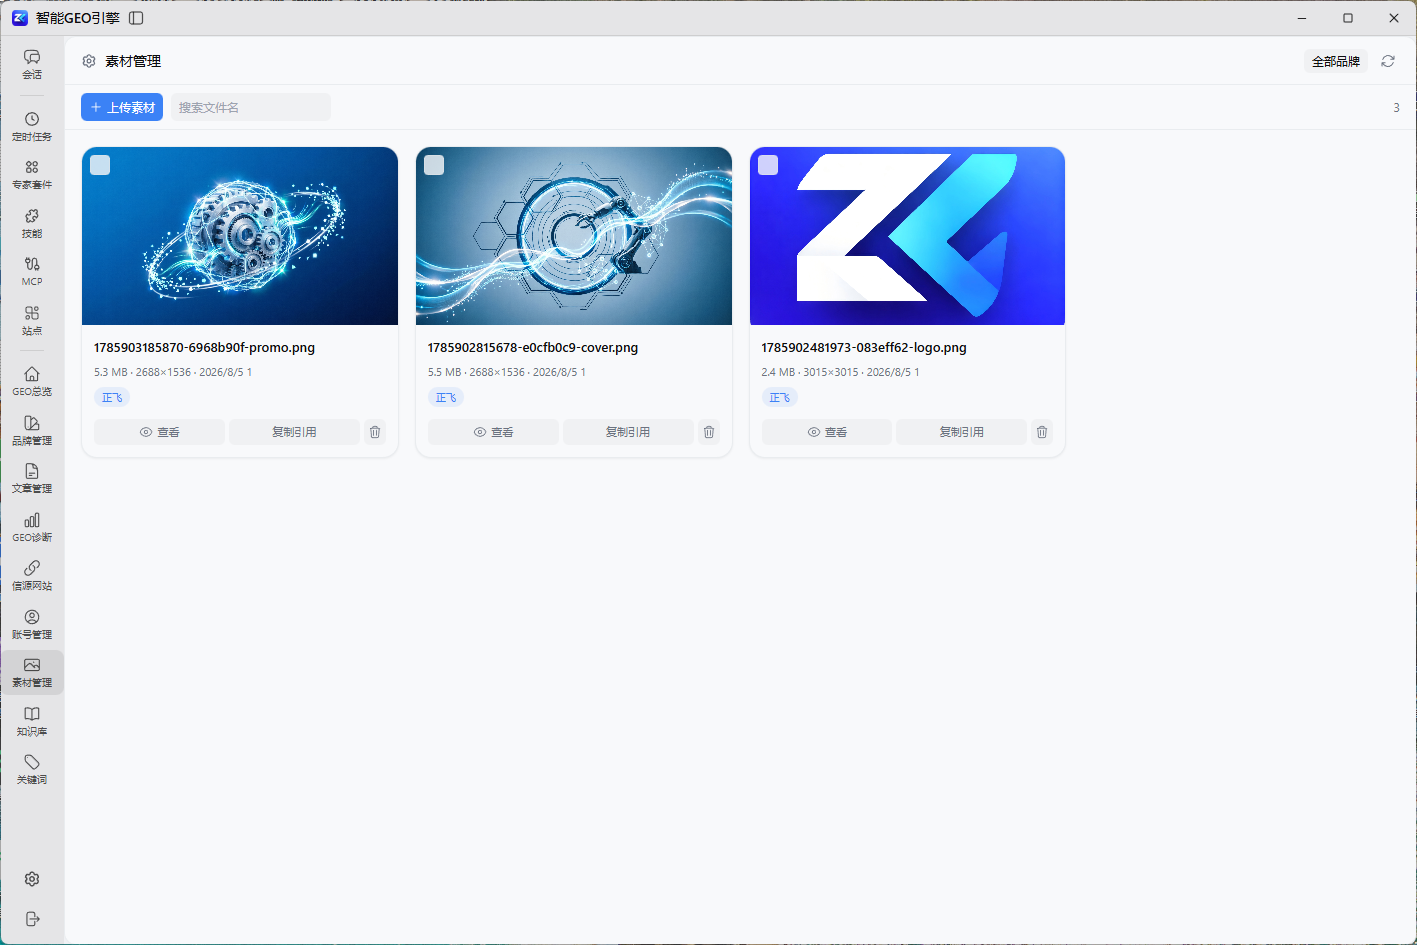Click 复制引用 for promo.png
This screenshot has height=945, width=1417.
click(294, 432)
